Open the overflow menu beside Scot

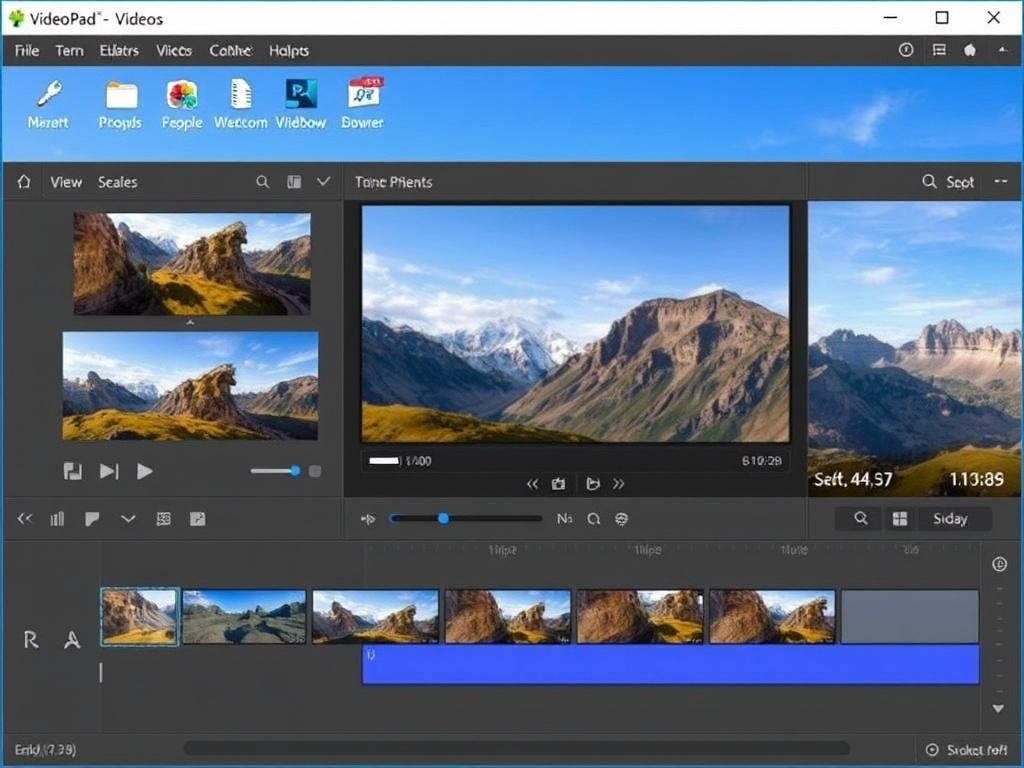pyautogui.click(x=1001, y=181)
